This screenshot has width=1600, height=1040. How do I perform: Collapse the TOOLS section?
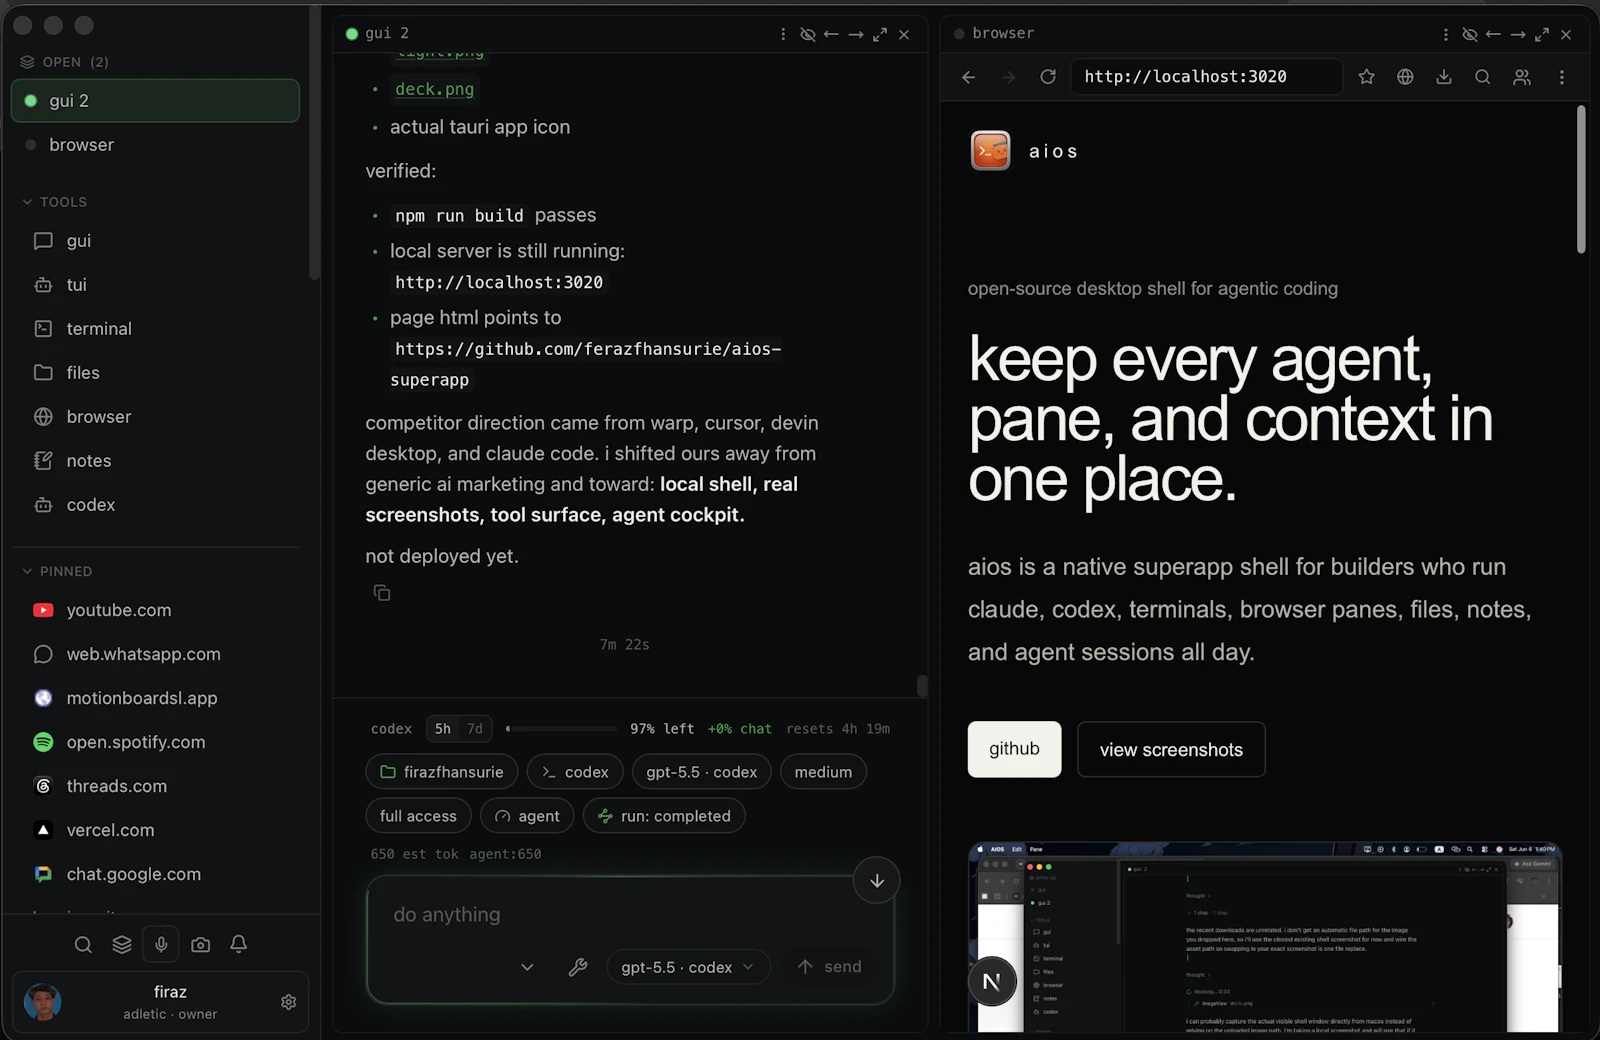(x=55, y=202)
